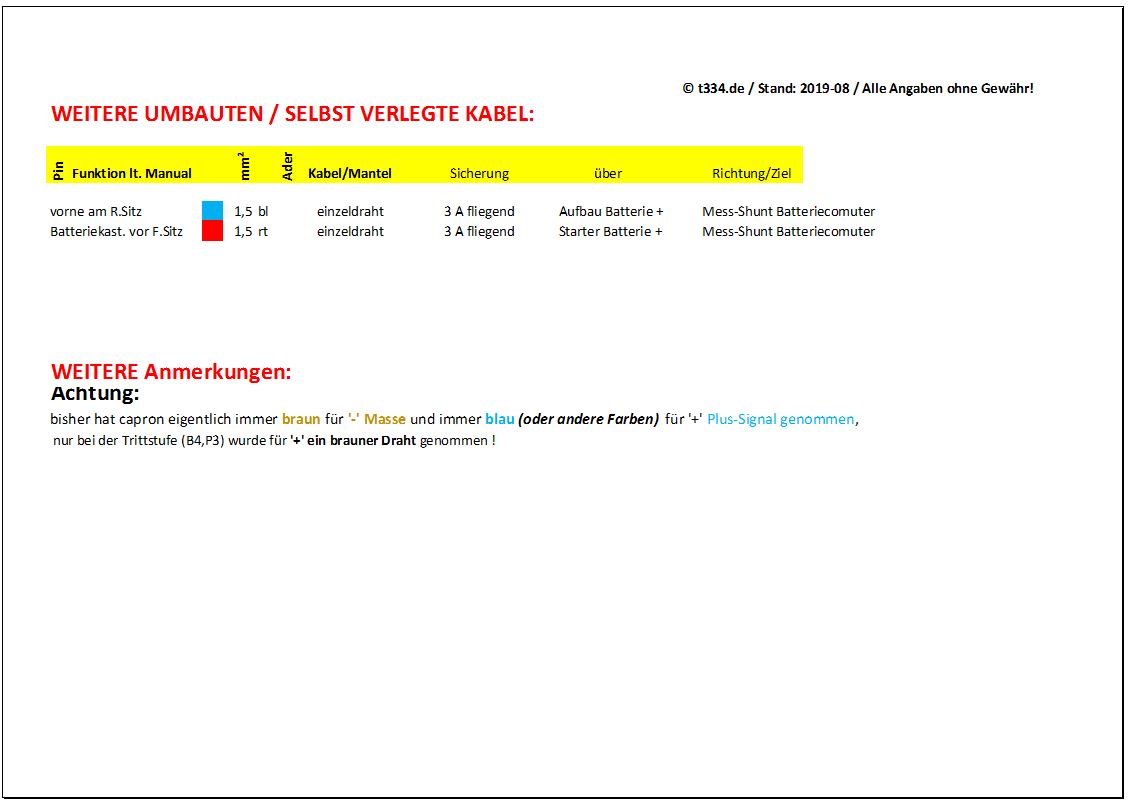Click the light-blue 'Plus-Signal genommen' text

pos(780,419)
